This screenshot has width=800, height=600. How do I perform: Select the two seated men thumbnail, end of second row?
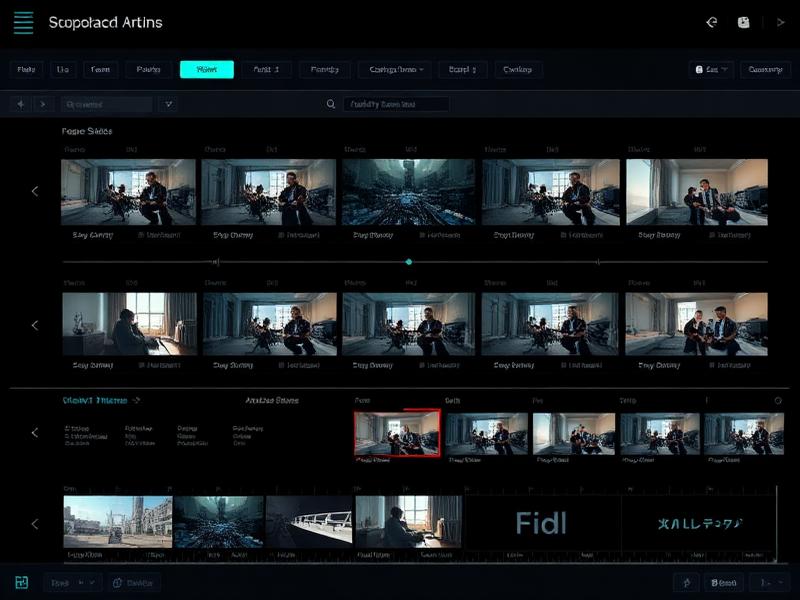[696, 324]
